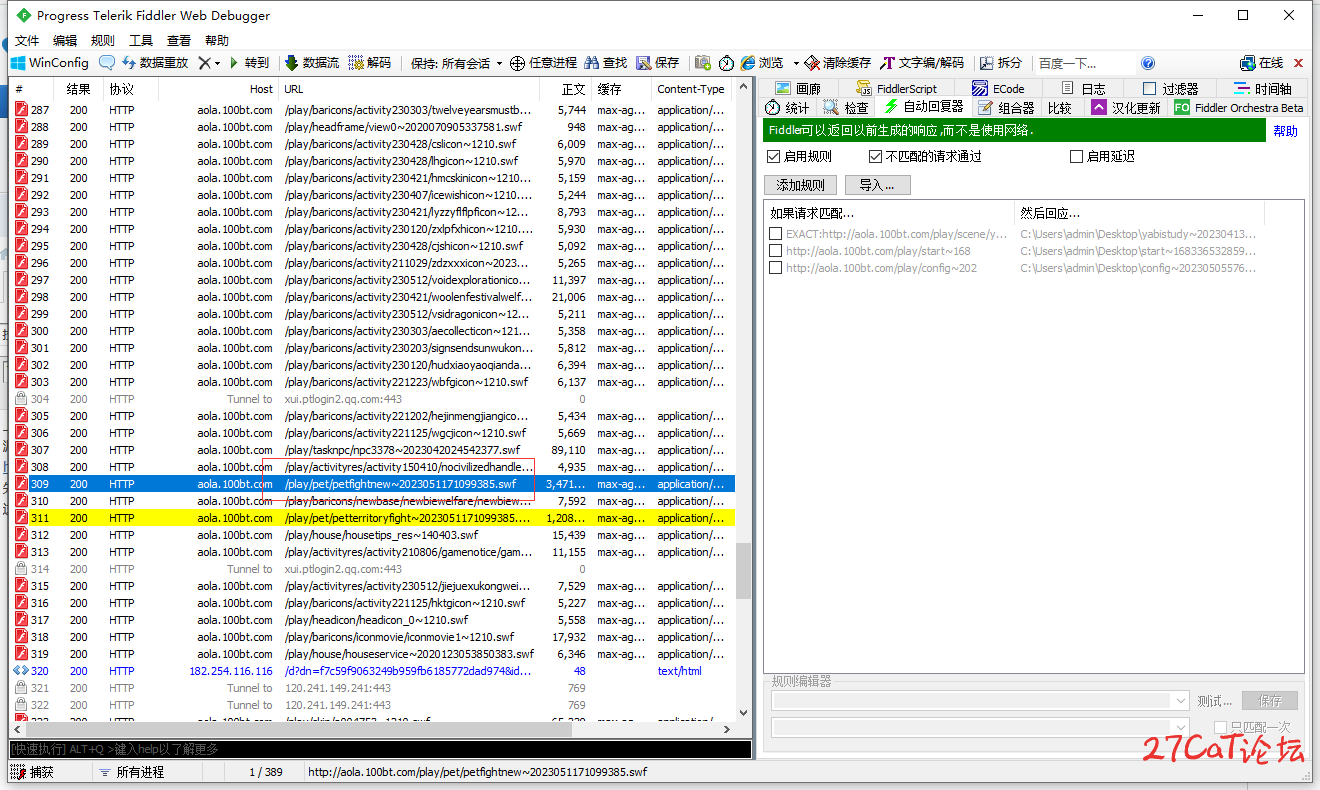
Task: Open the WinConfig tool
Action: click(49, 62)
